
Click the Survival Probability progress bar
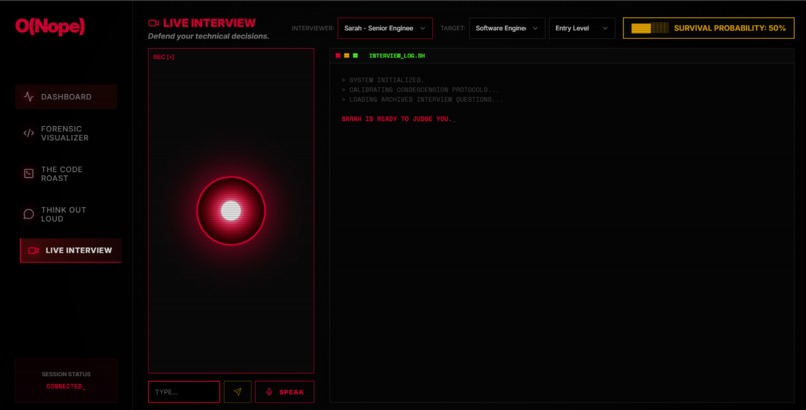click(x=650, y=28)
